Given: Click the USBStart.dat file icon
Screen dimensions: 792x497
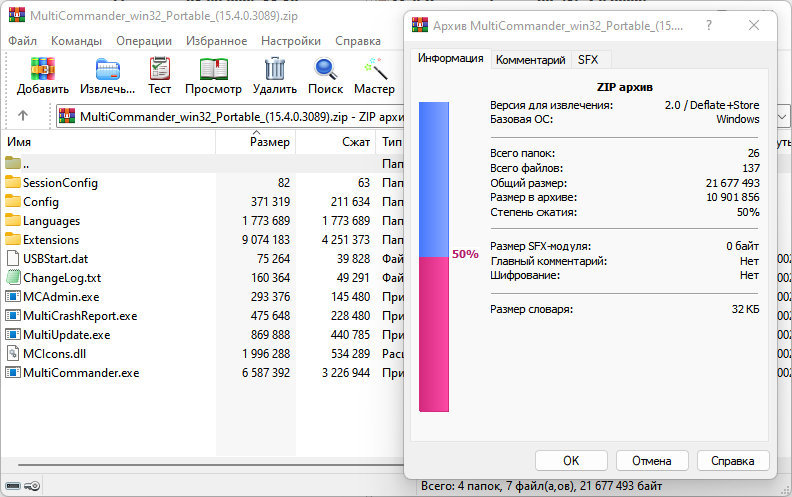Looking at the screenshot, I should [13, 258].
